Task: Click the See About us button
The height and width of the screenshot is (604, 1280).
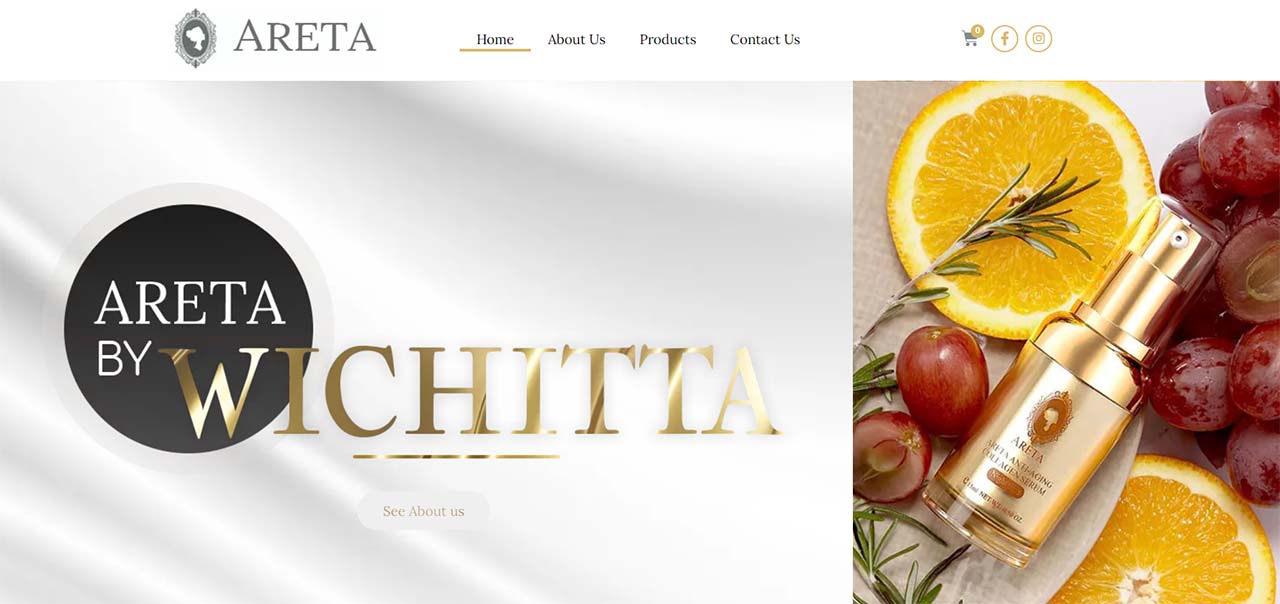Action: (x=424, y=511)
